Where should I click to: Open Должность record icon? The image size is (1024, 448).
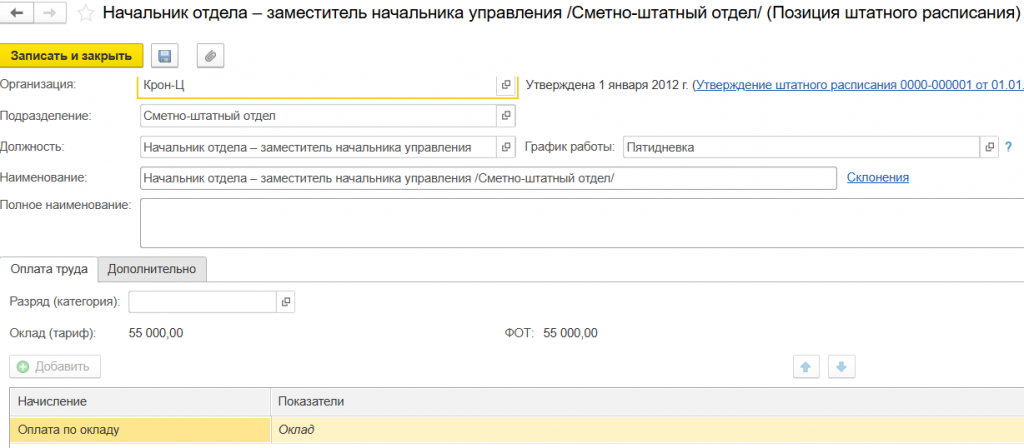tap(505, 147)
